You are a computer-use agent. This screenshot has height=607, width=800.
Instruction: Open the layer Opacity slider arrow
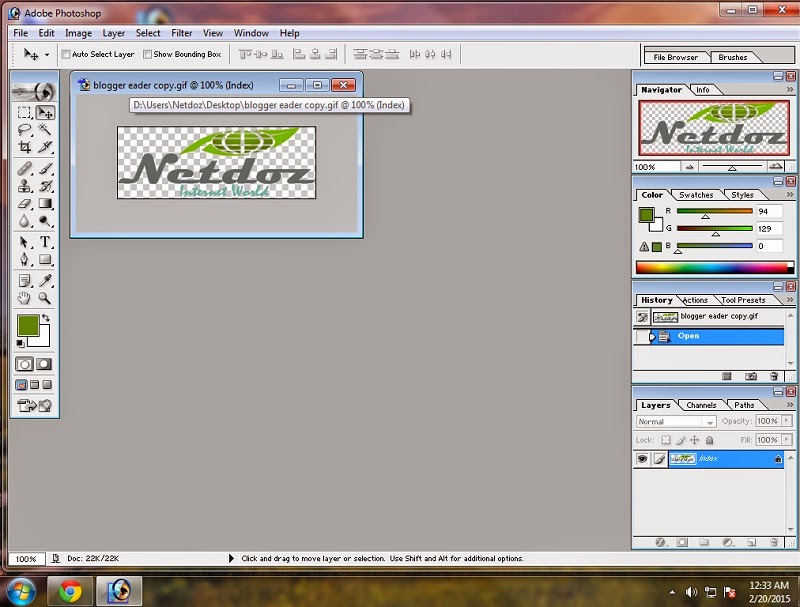point(787,421)
